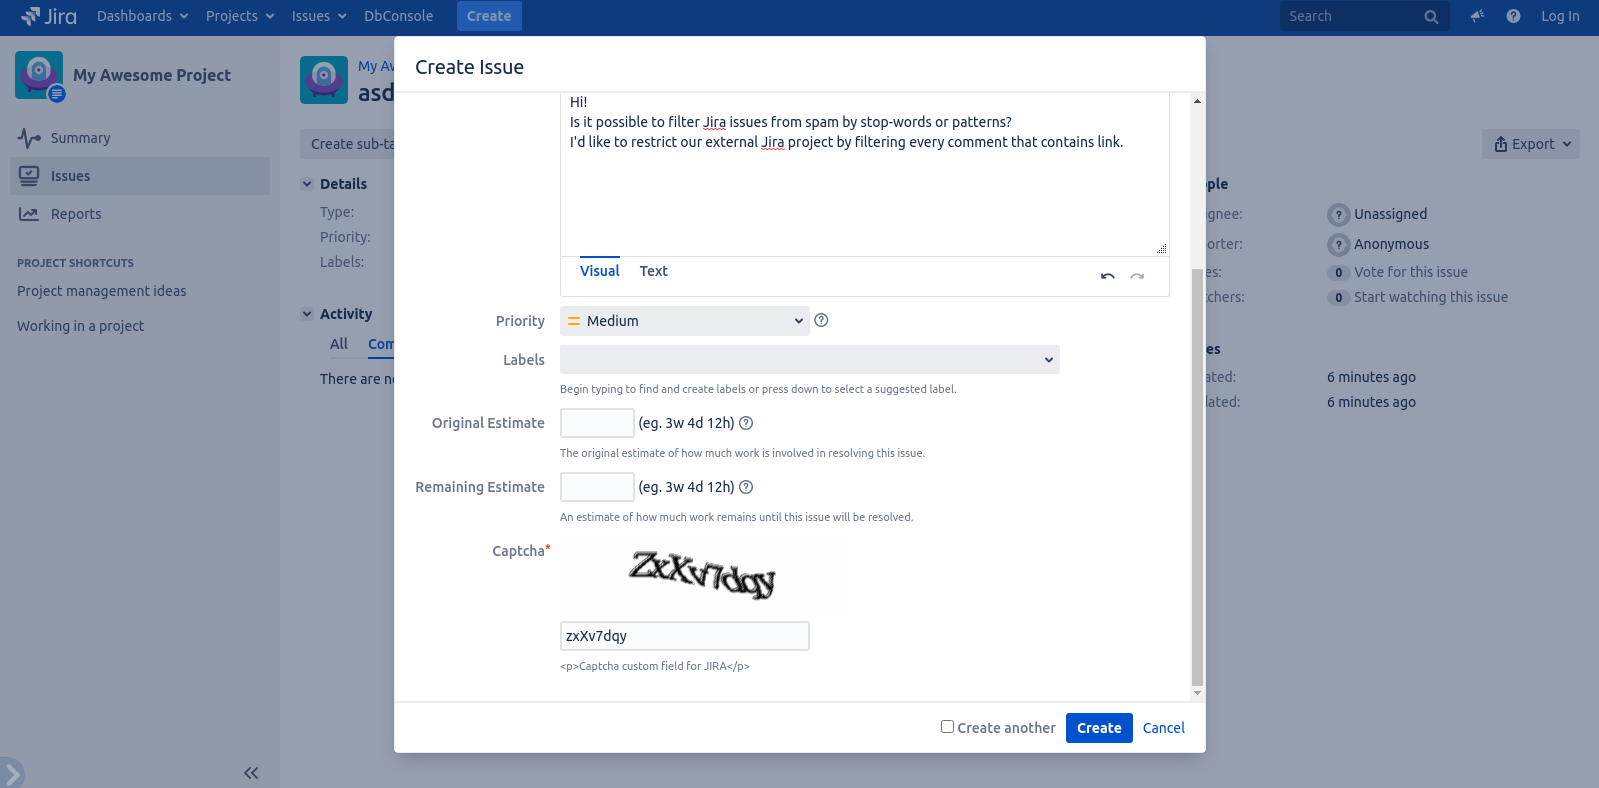The width and height of the screenshot is (1599, 788).
Task: Open the Issues header menu
Action: click(x=319, y=16)
